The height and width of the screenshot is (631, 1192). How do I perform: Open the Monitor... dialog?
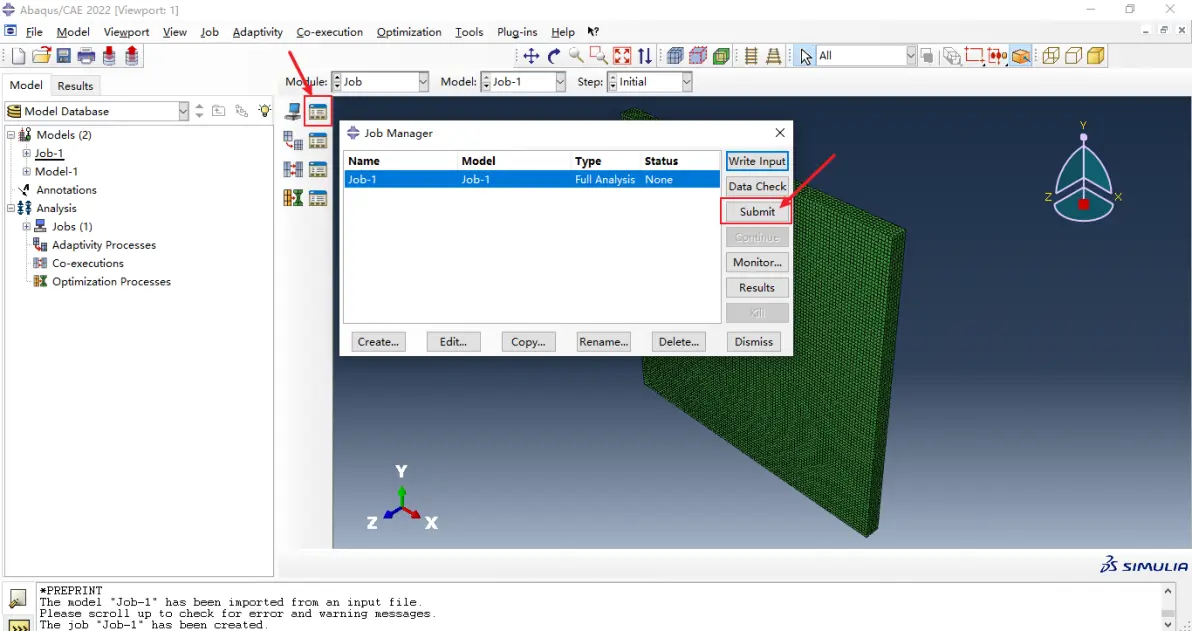click(x=757, y=262)
